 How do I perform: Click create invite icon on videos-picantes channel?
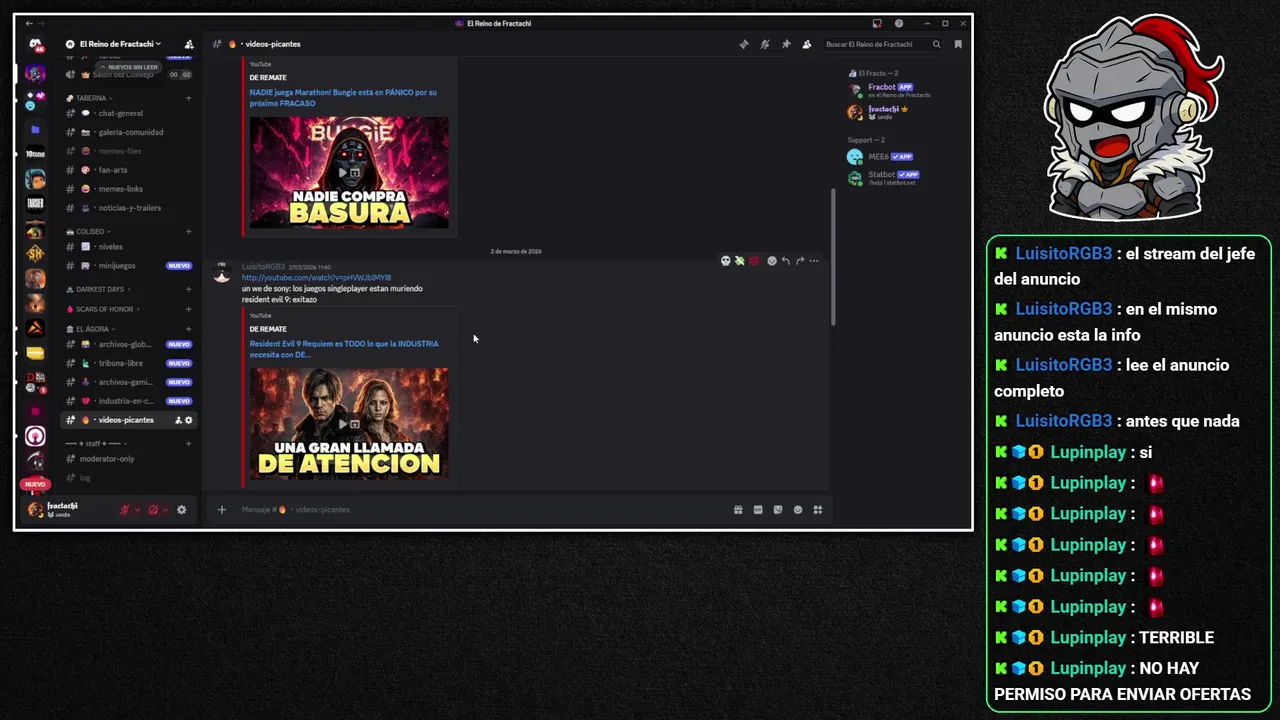[178, 420]
